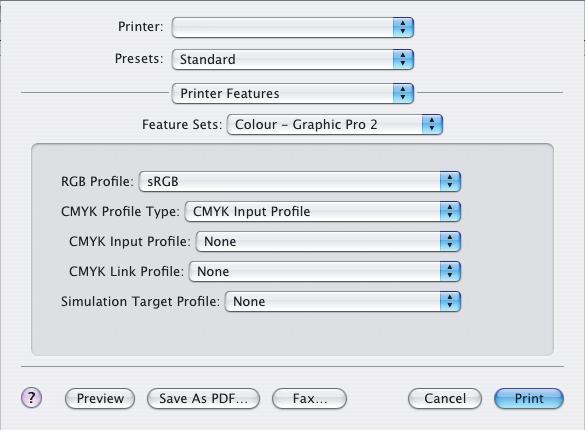Open the CMYK Input Profile dropdown showing None
This screenshot has height=430, width=585.
pyautogui.click(x=328, y=241)
